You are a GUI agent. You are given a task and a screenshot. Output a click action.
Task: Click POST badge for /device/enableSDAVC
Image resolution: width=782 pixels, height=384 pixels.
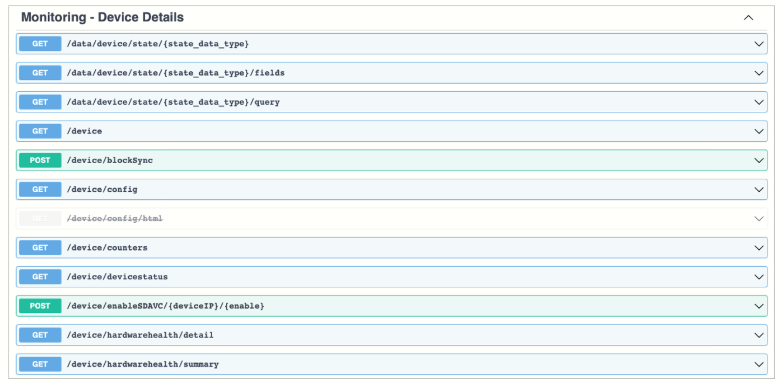(40, 306)
